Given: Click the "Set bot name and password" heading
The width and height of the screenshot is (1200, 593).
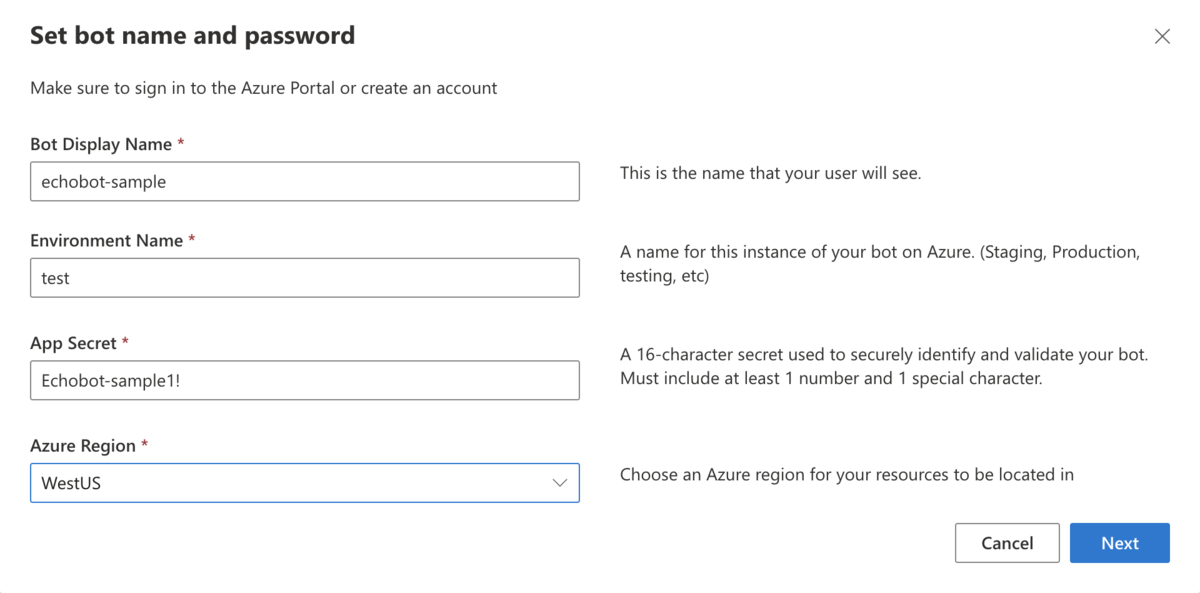Looking at the screenshot, I should point(192,36).
